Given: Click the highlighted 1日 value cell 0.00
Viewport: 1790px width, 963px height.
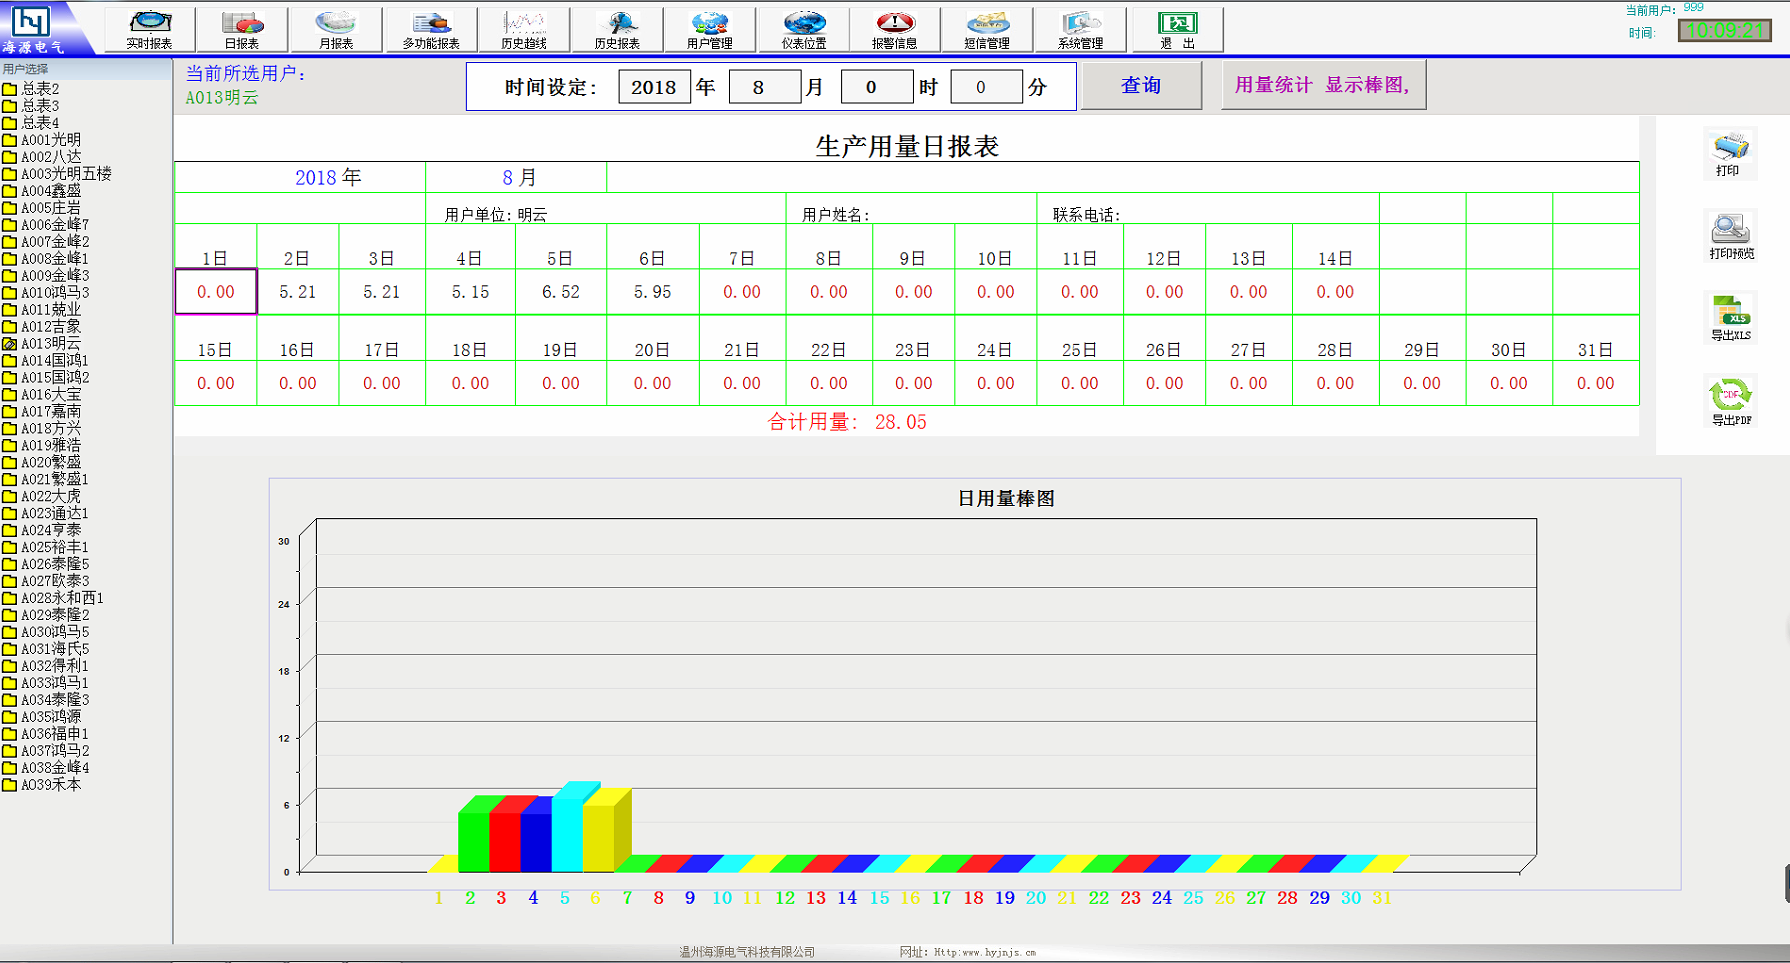Looking at the screenshot, I should 216,292.
